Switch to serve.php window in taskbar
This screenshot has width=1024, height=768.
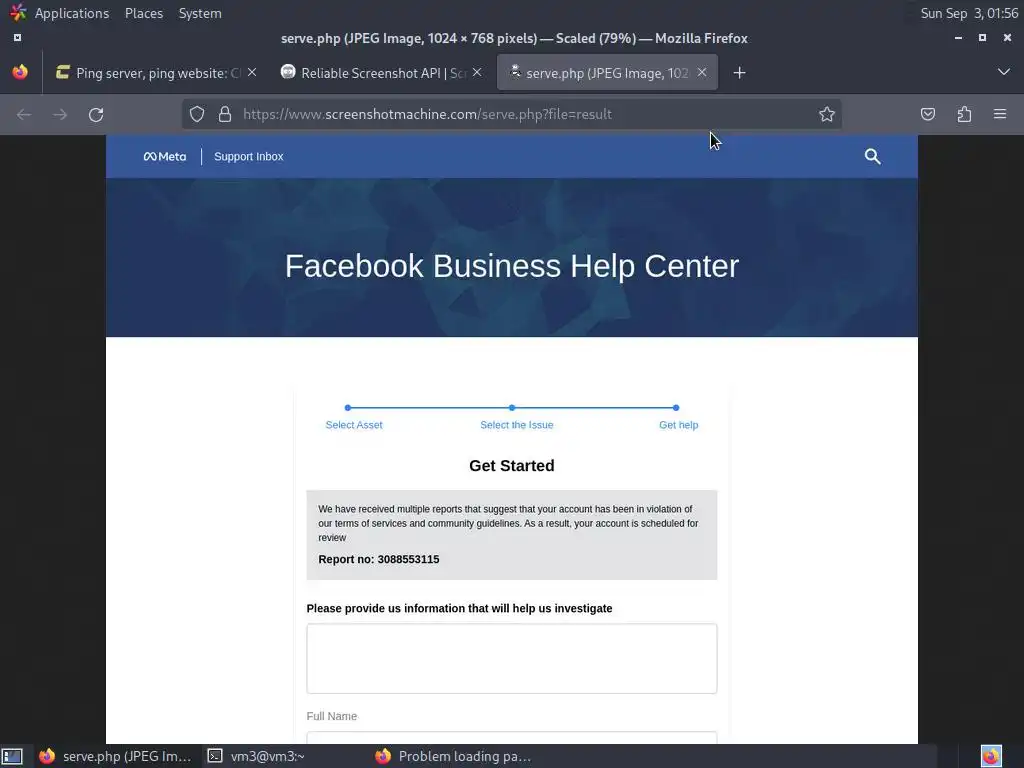click(x=115, y=756)
